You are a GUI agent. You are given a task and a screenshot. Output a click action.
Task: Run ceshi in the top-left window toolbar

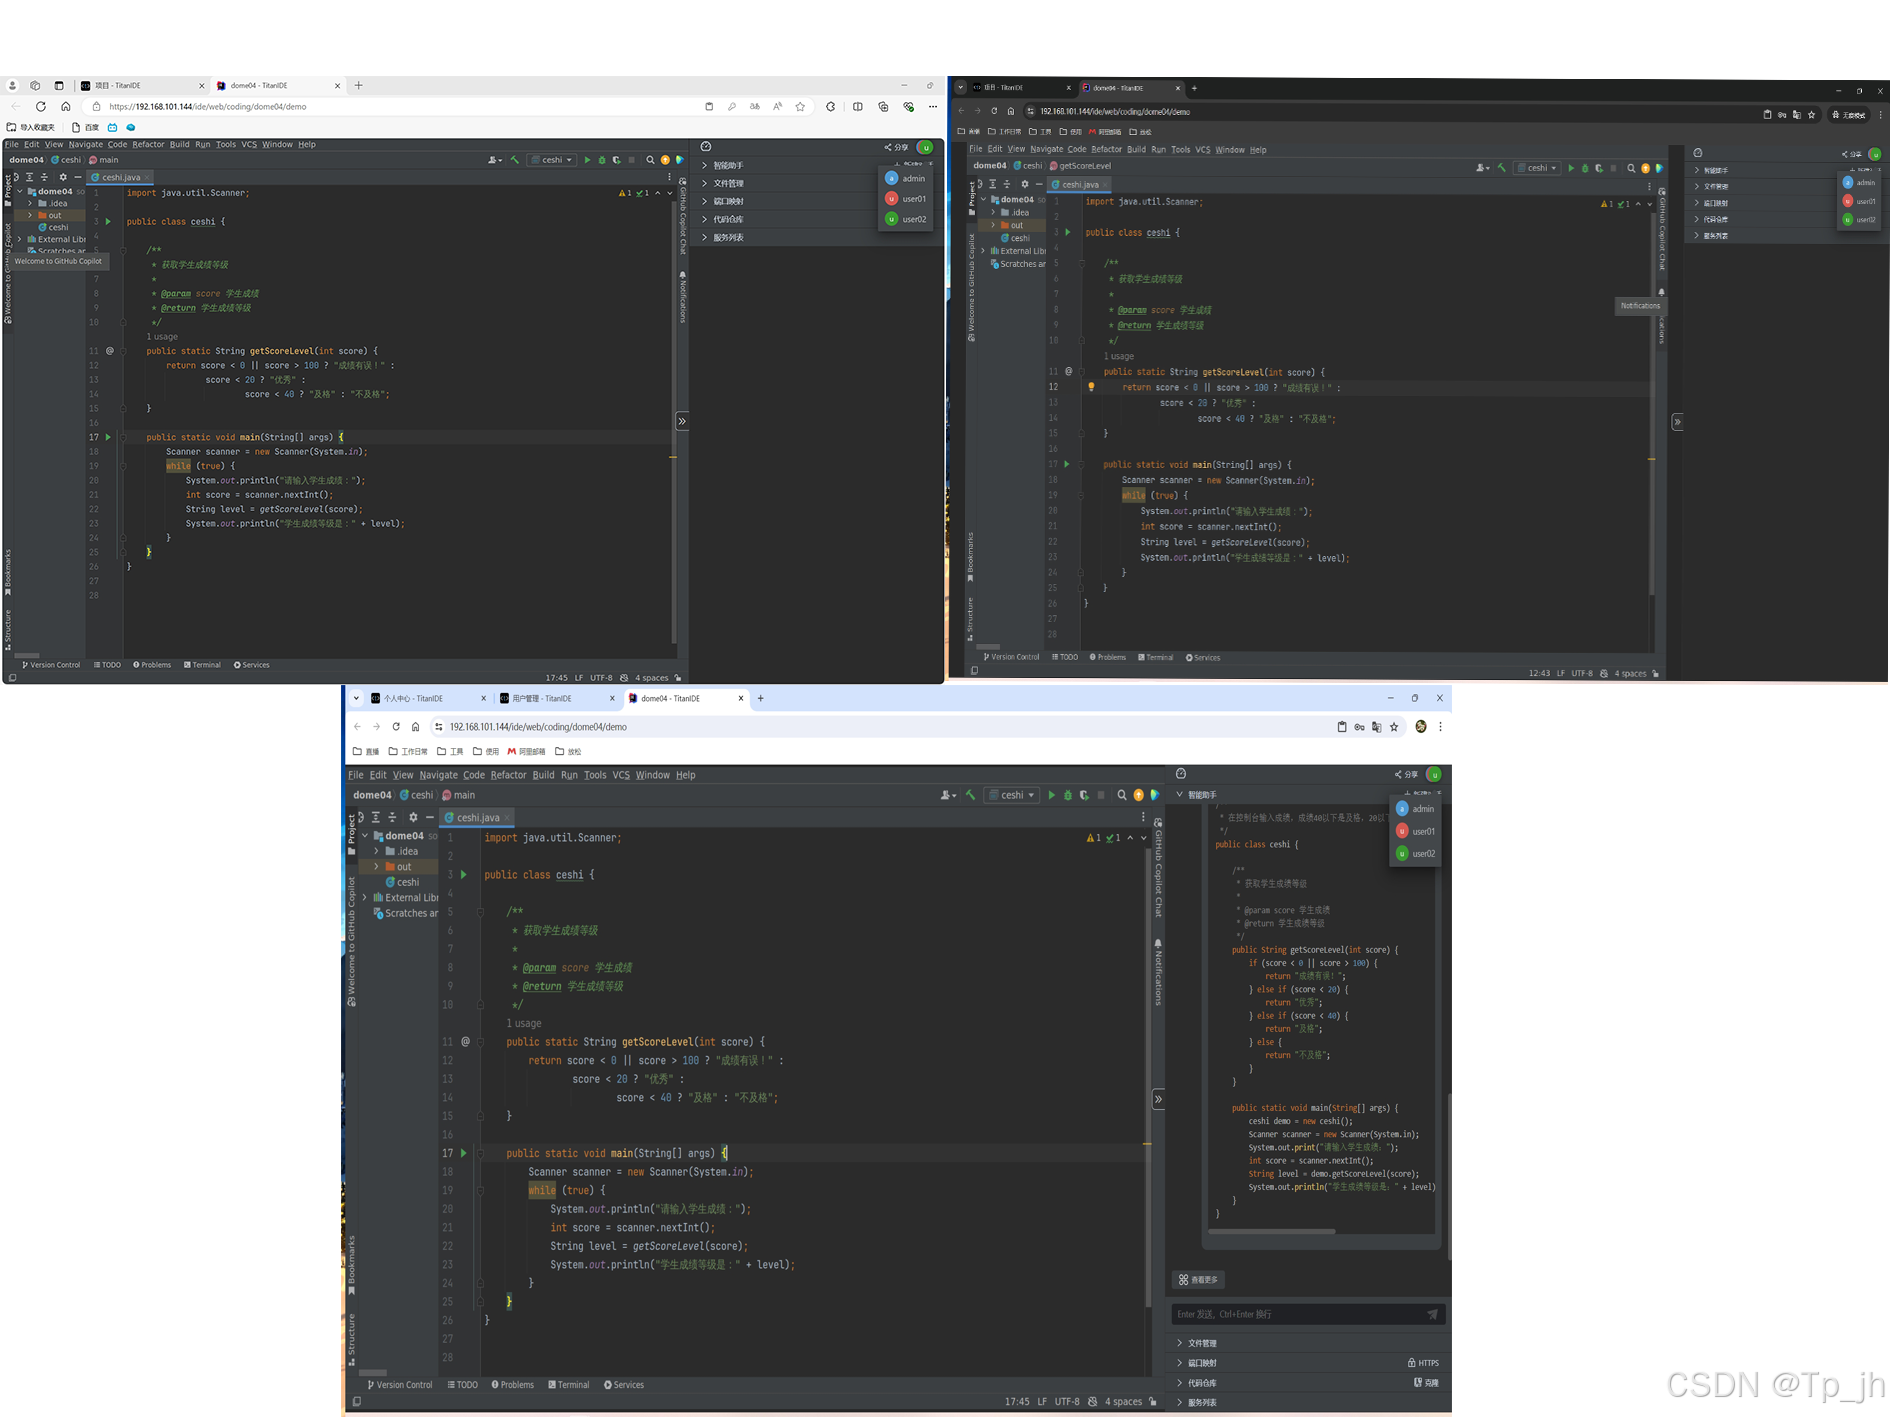587,160
